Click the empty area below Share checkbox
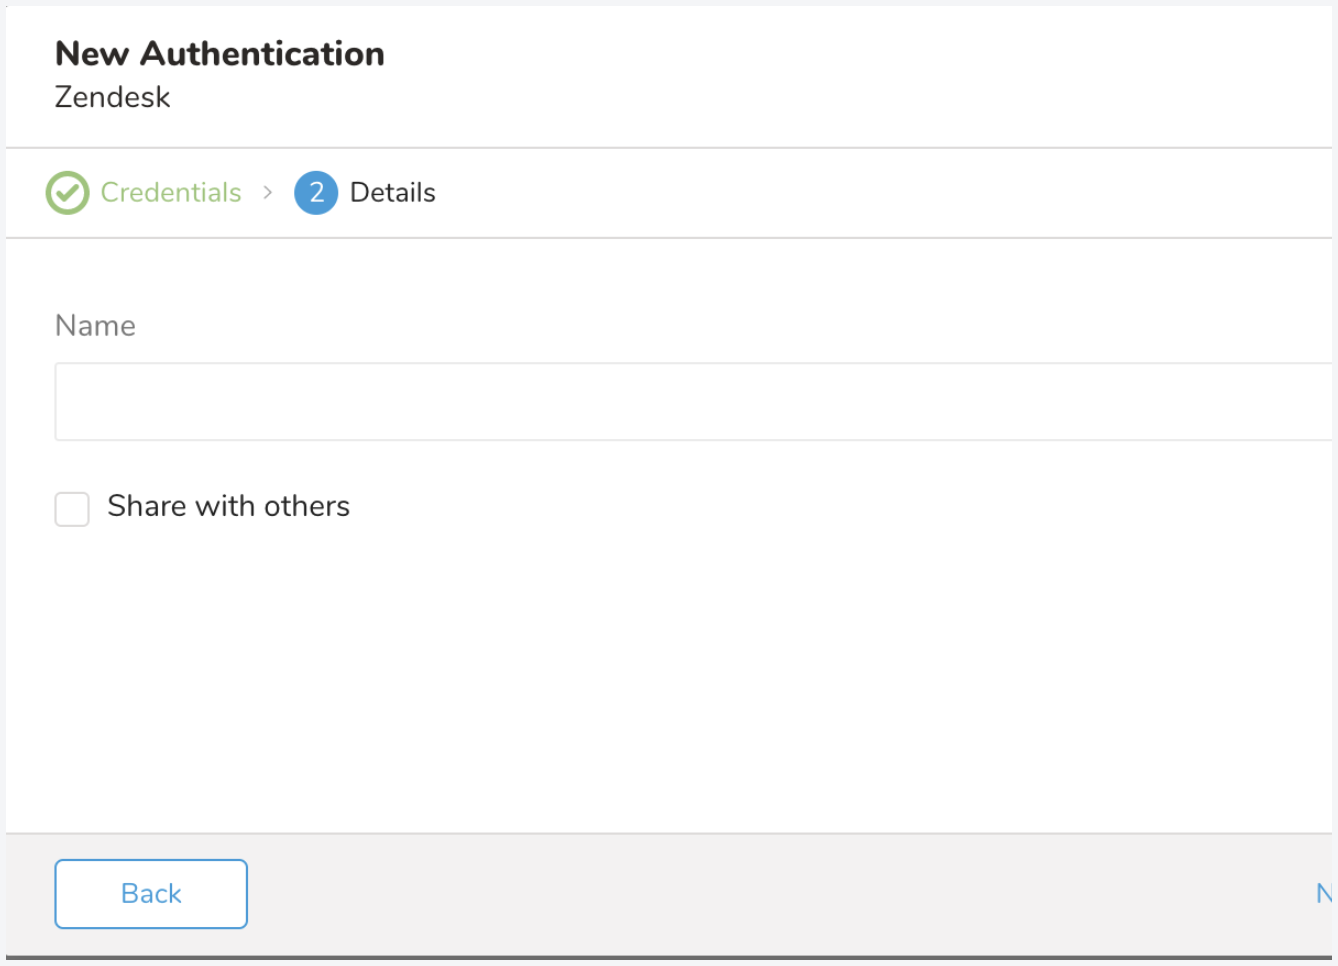Screen dimensions: 1338x966 (x=600, y=680)
